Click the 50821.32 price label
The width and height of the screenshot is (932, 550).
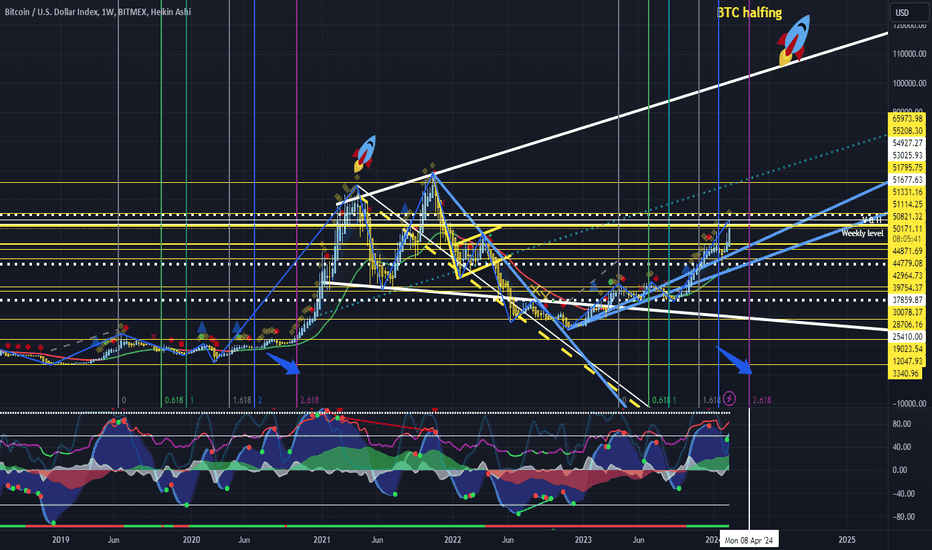coord(908,216)
